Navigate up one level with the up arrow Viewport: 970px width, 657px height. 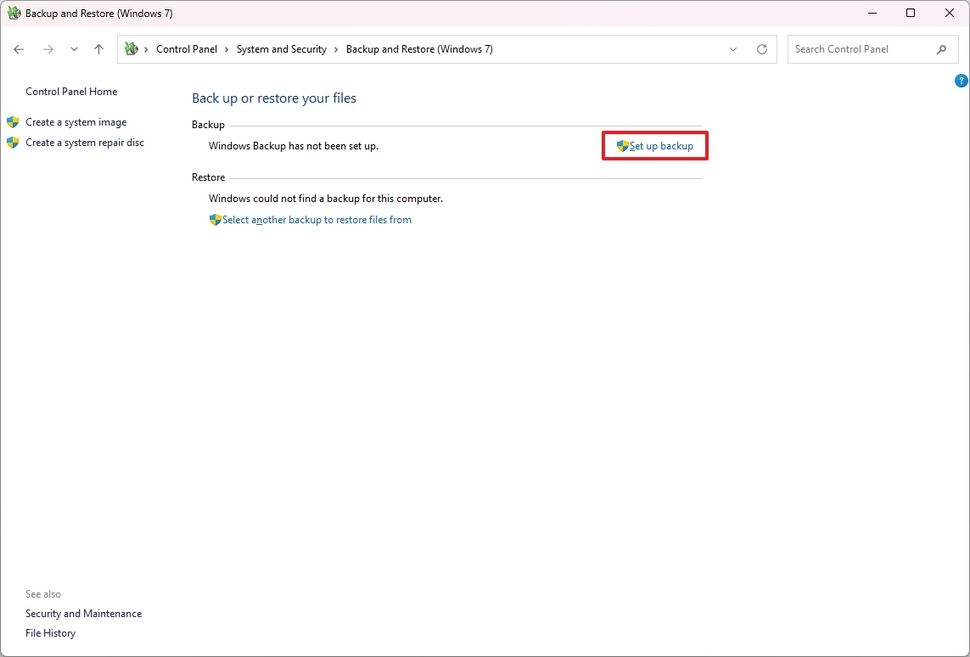click(x=98, y=48)
